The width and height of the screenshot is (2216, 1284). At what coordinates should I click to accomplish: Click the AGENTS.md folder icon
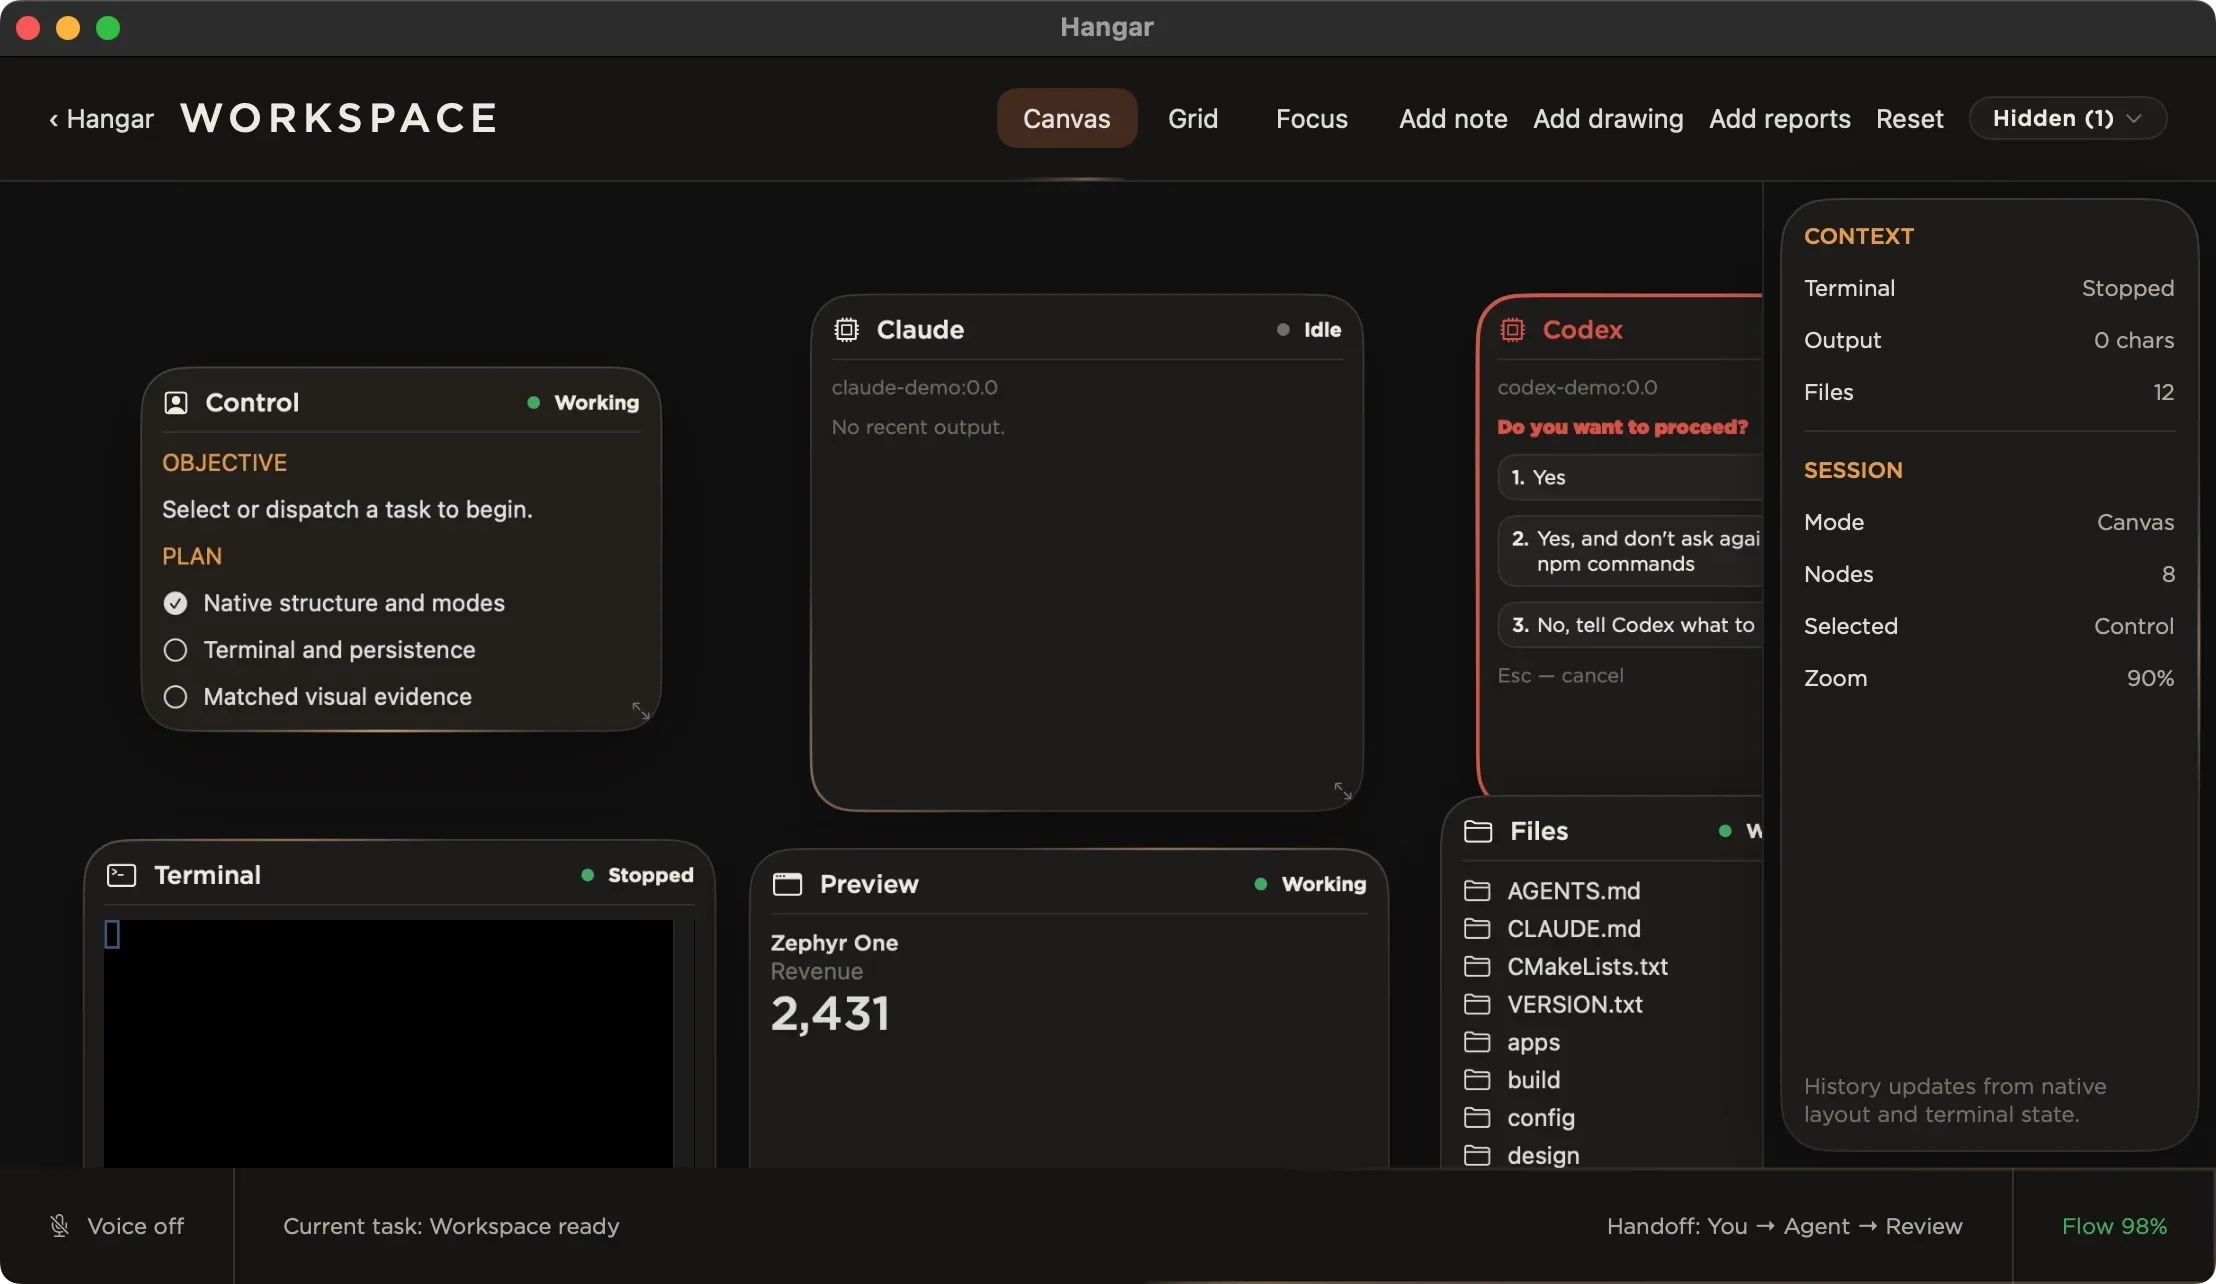[1477, 890]
